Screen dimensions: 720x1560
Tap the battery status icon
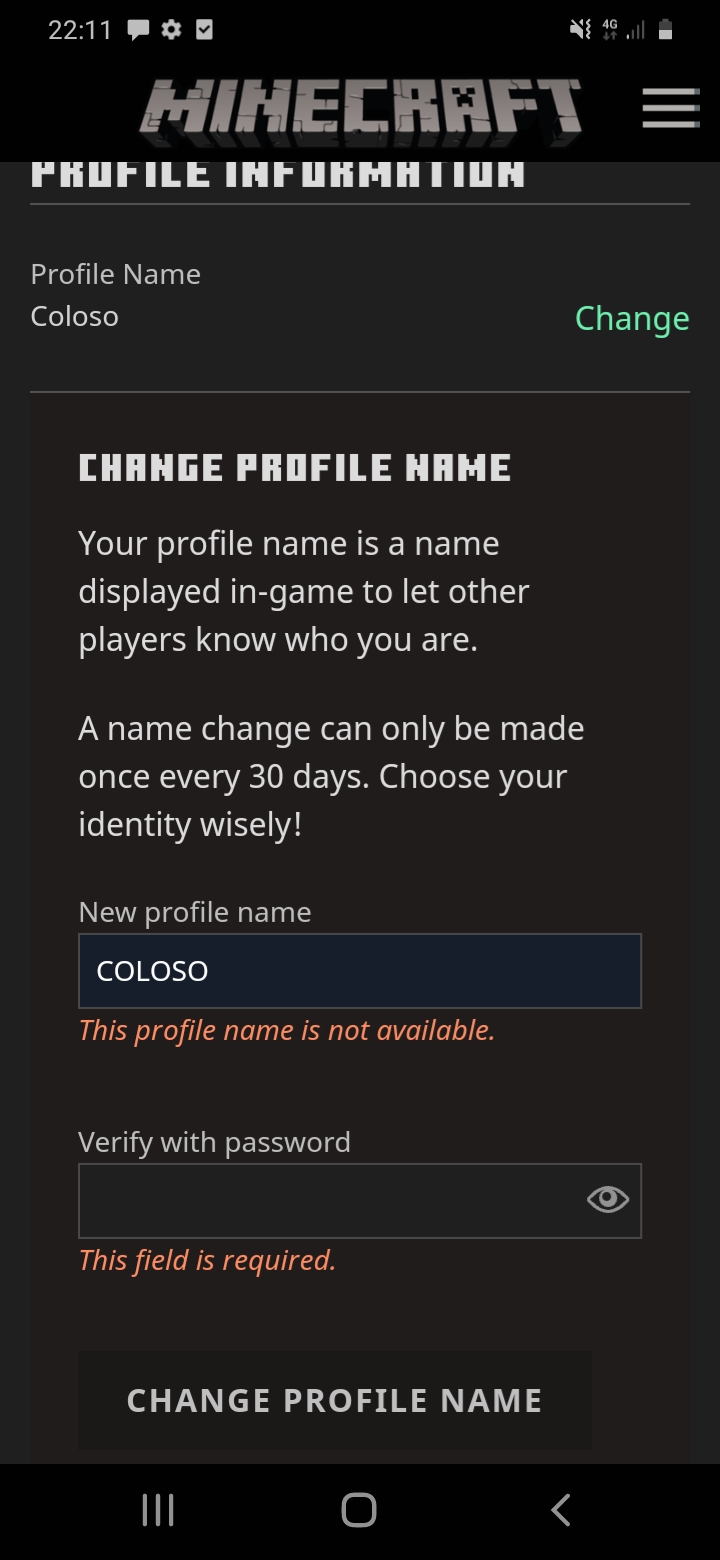tap(666, 31)
